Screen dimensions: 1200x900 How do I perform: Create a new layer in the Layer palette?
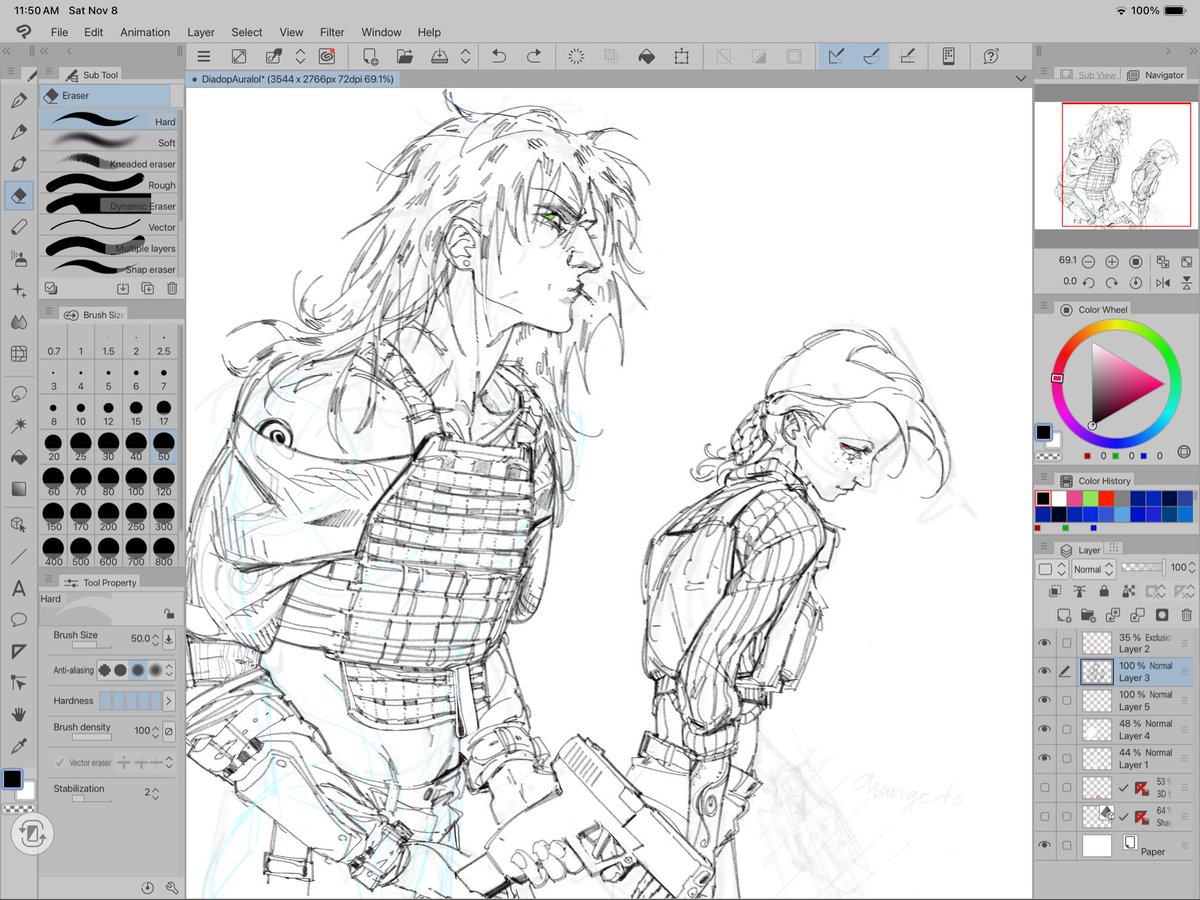click(1066, 615)
